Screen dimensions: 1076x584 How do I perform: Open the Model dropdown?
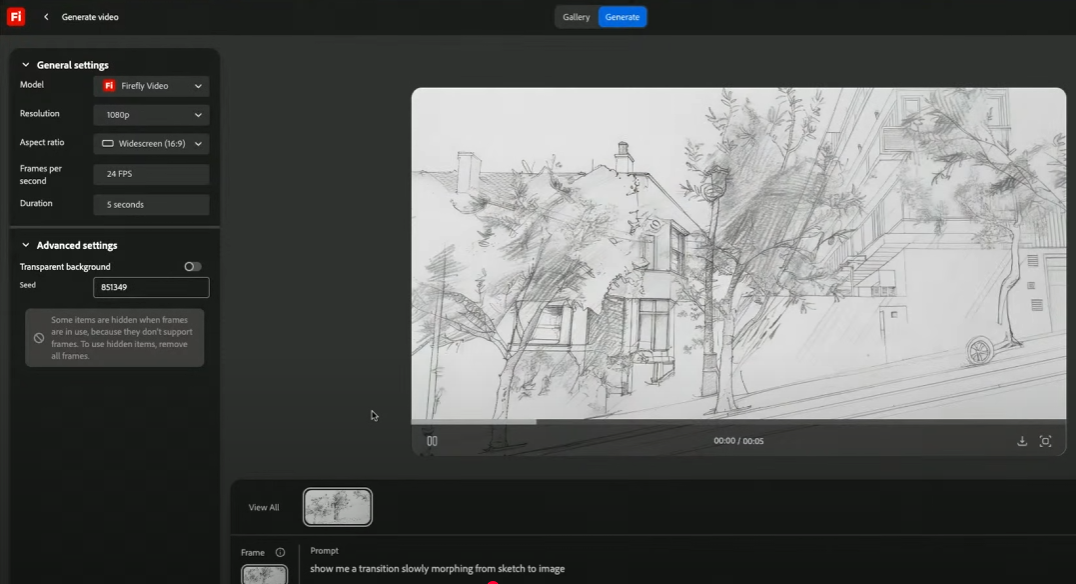coord(151,86)
